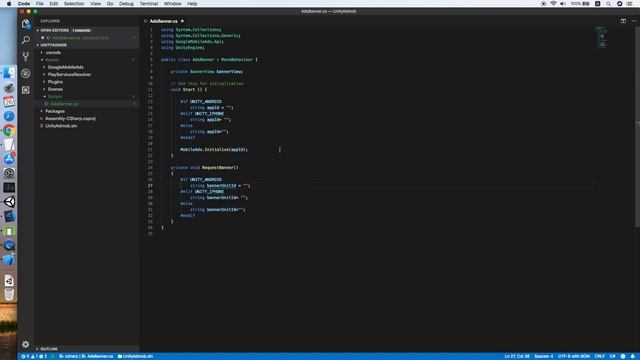Open the Apple menu

coord(9,4)
